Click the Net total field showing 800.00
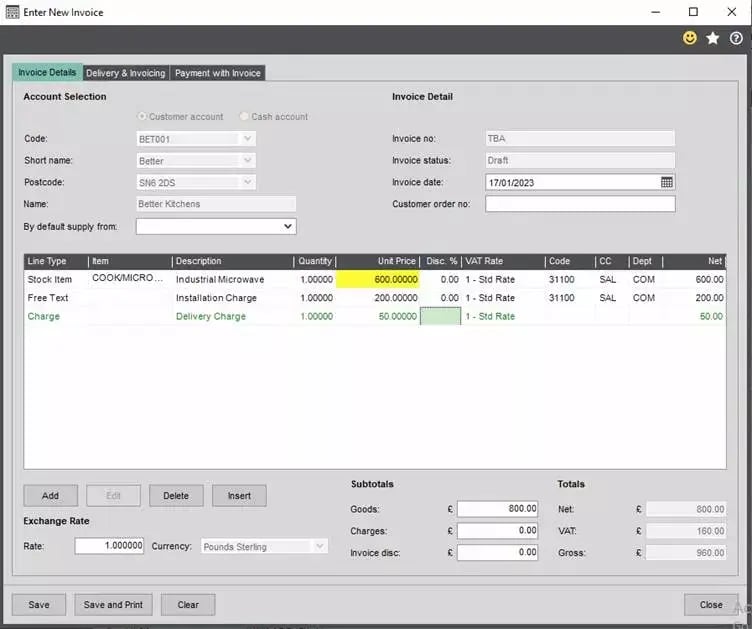 tap(686, 509)
